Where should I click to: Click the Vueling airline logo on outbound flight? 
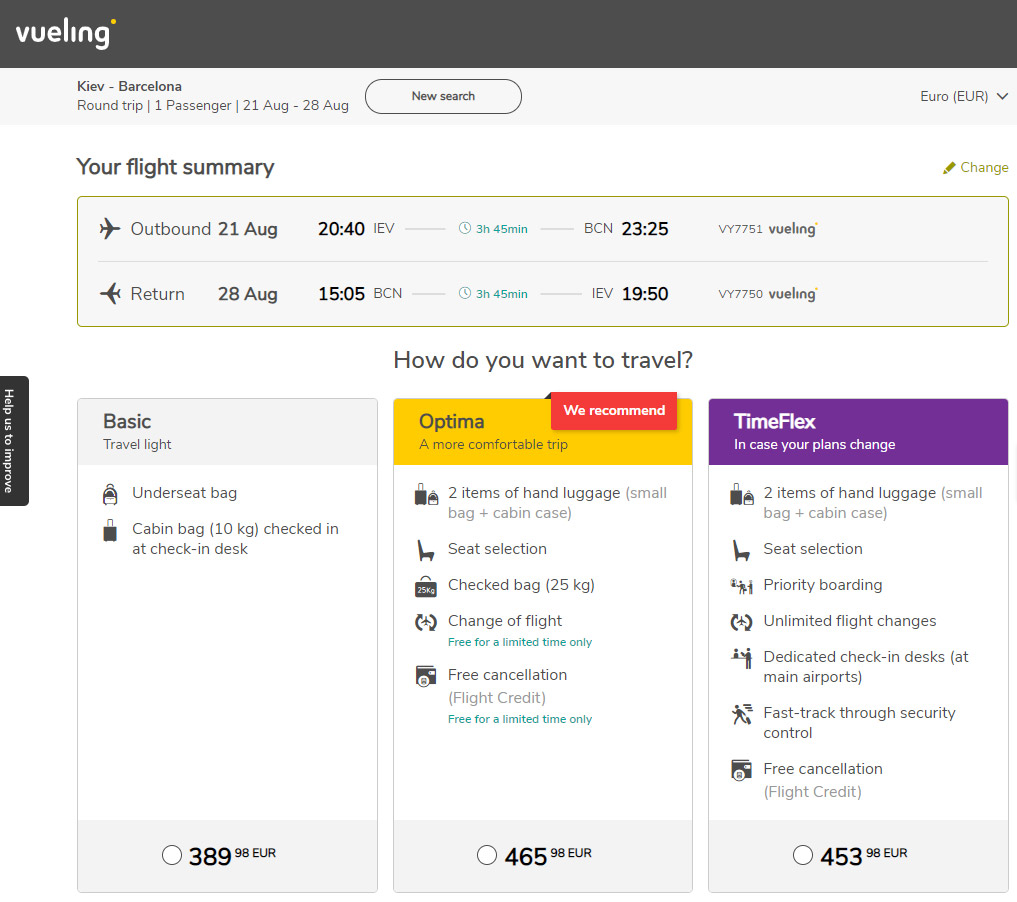point(793,229)
